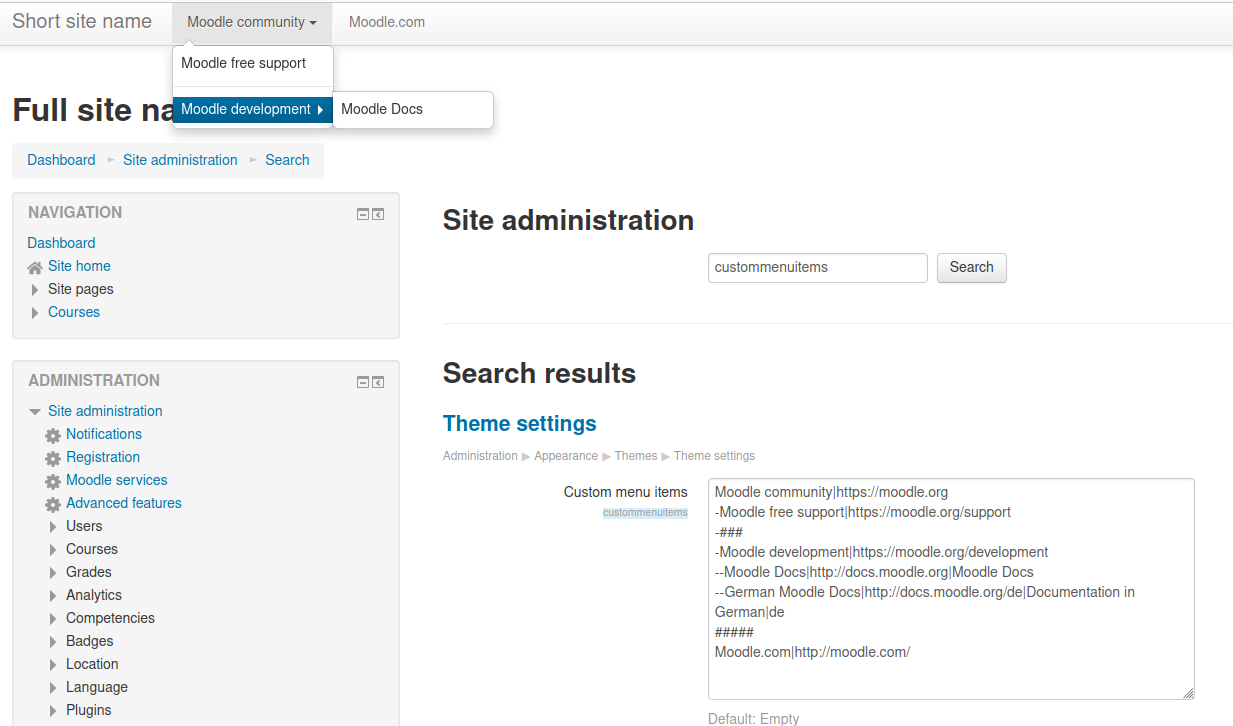Dock the Navigation block
This screenshot has height=726, width=1233.
coord(378,214)
